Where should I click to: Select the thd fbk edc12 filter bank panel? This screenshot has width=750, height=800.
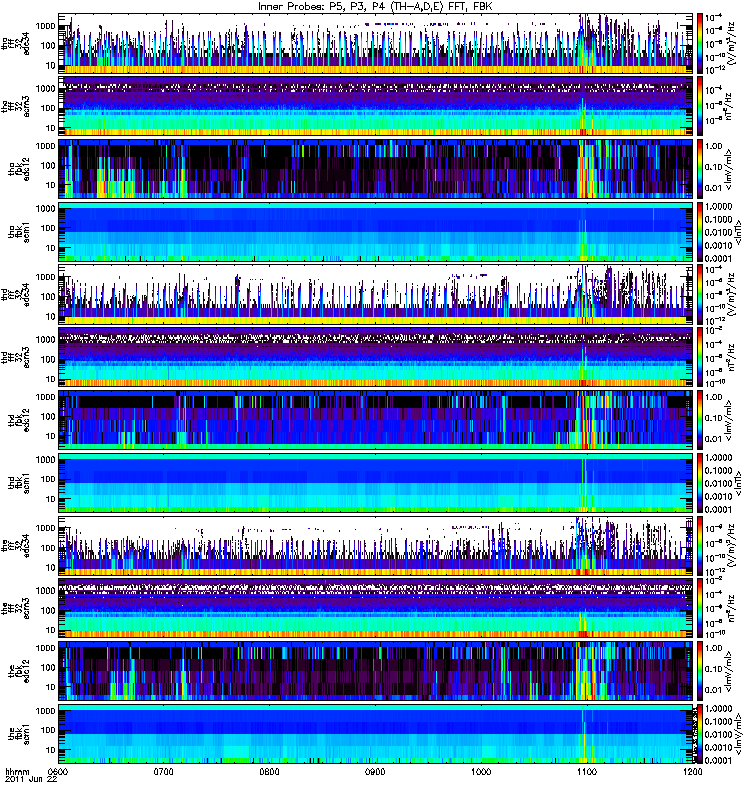coord(376,420)
